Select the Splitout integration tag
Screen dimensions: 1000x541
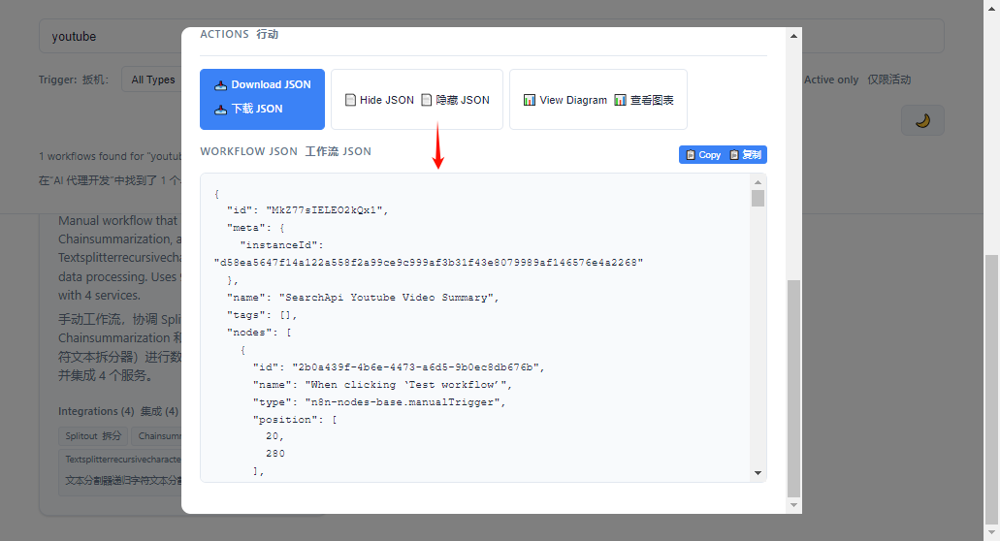(x=93, y=435)
